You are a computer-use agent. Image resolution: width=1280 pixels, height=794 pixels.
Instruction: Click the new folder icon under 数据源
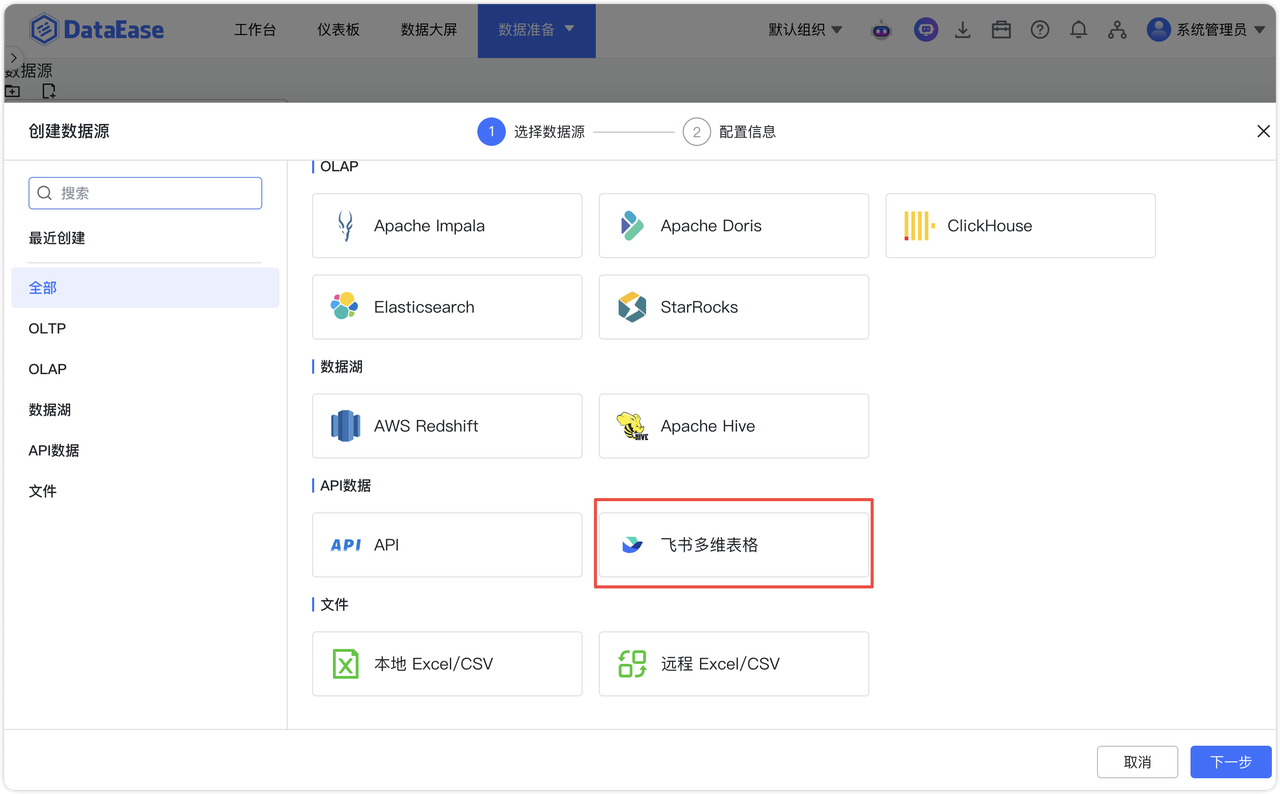click(13, 91)
